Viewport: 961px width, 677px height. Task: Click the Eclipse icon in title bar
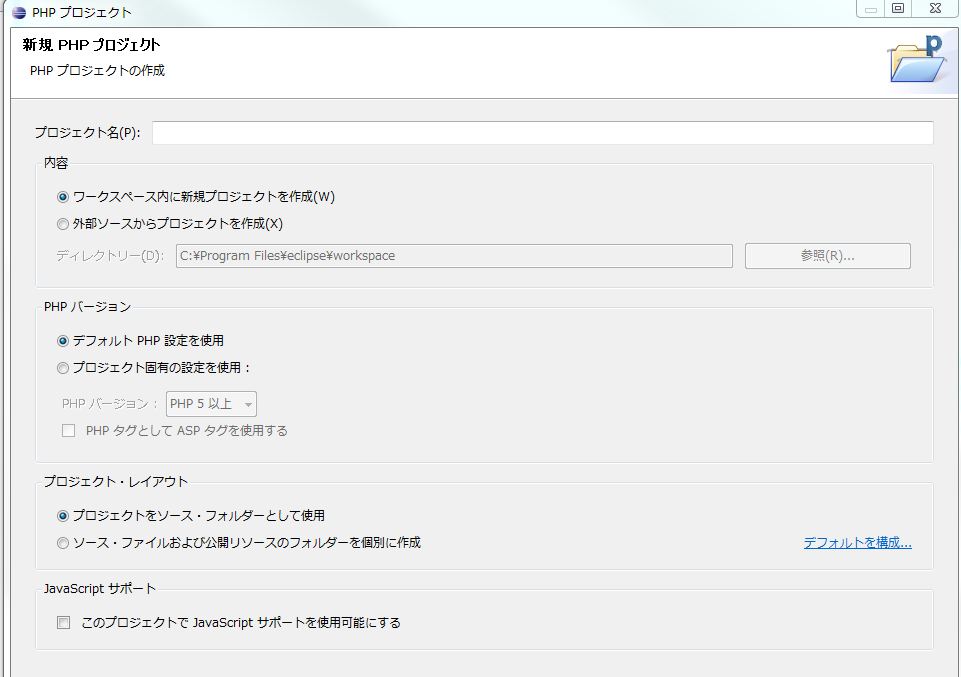[x=19, y=12]
